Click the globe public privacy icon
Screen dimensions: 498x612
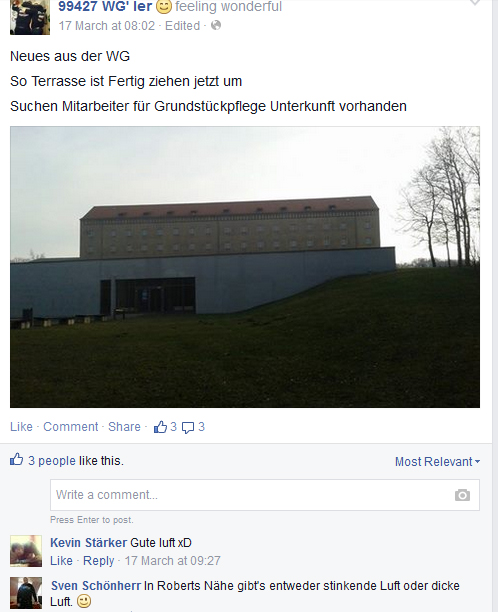[216, 26]
